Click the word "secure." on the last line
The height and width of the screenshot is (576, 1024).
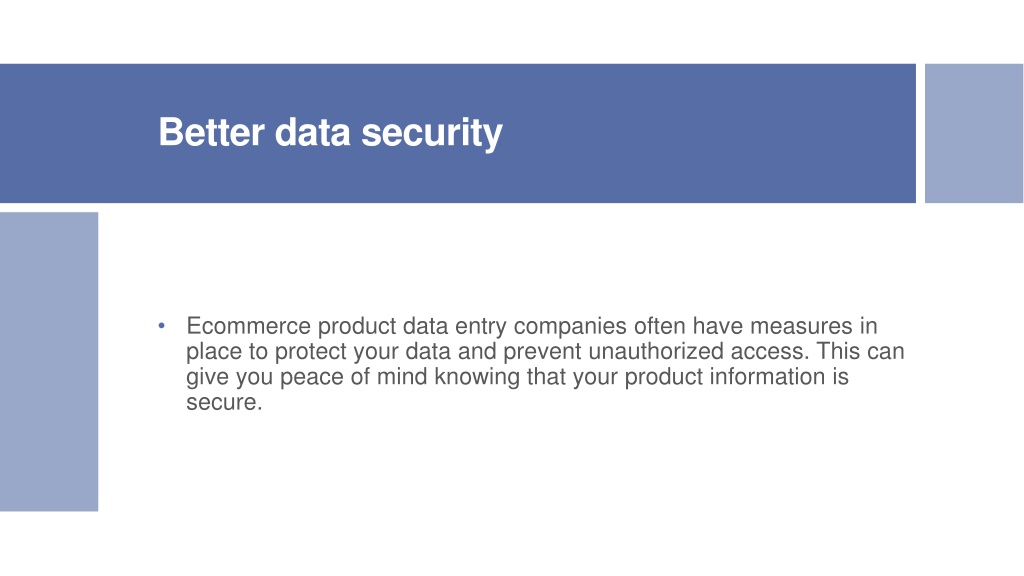tap(224, 402)
